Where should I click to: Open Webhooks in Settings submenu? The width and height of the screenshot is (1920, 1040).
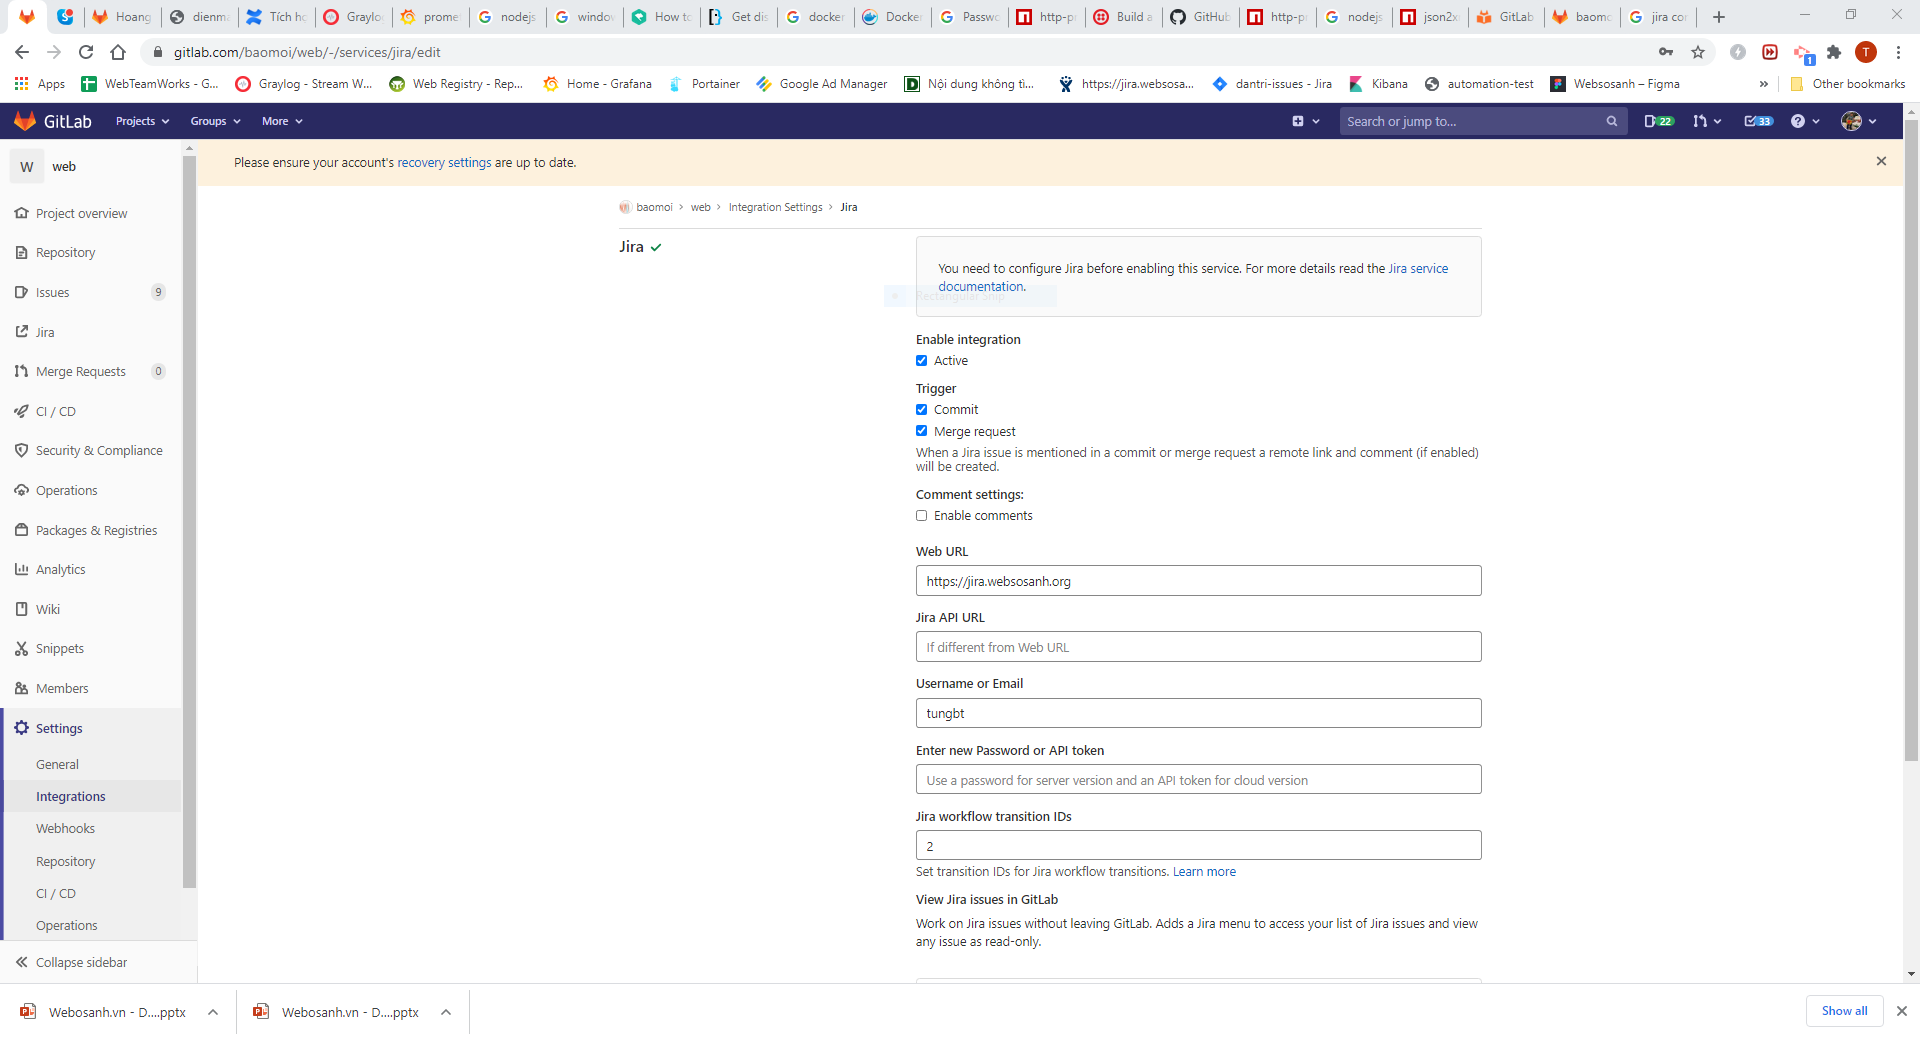[65, 829]
